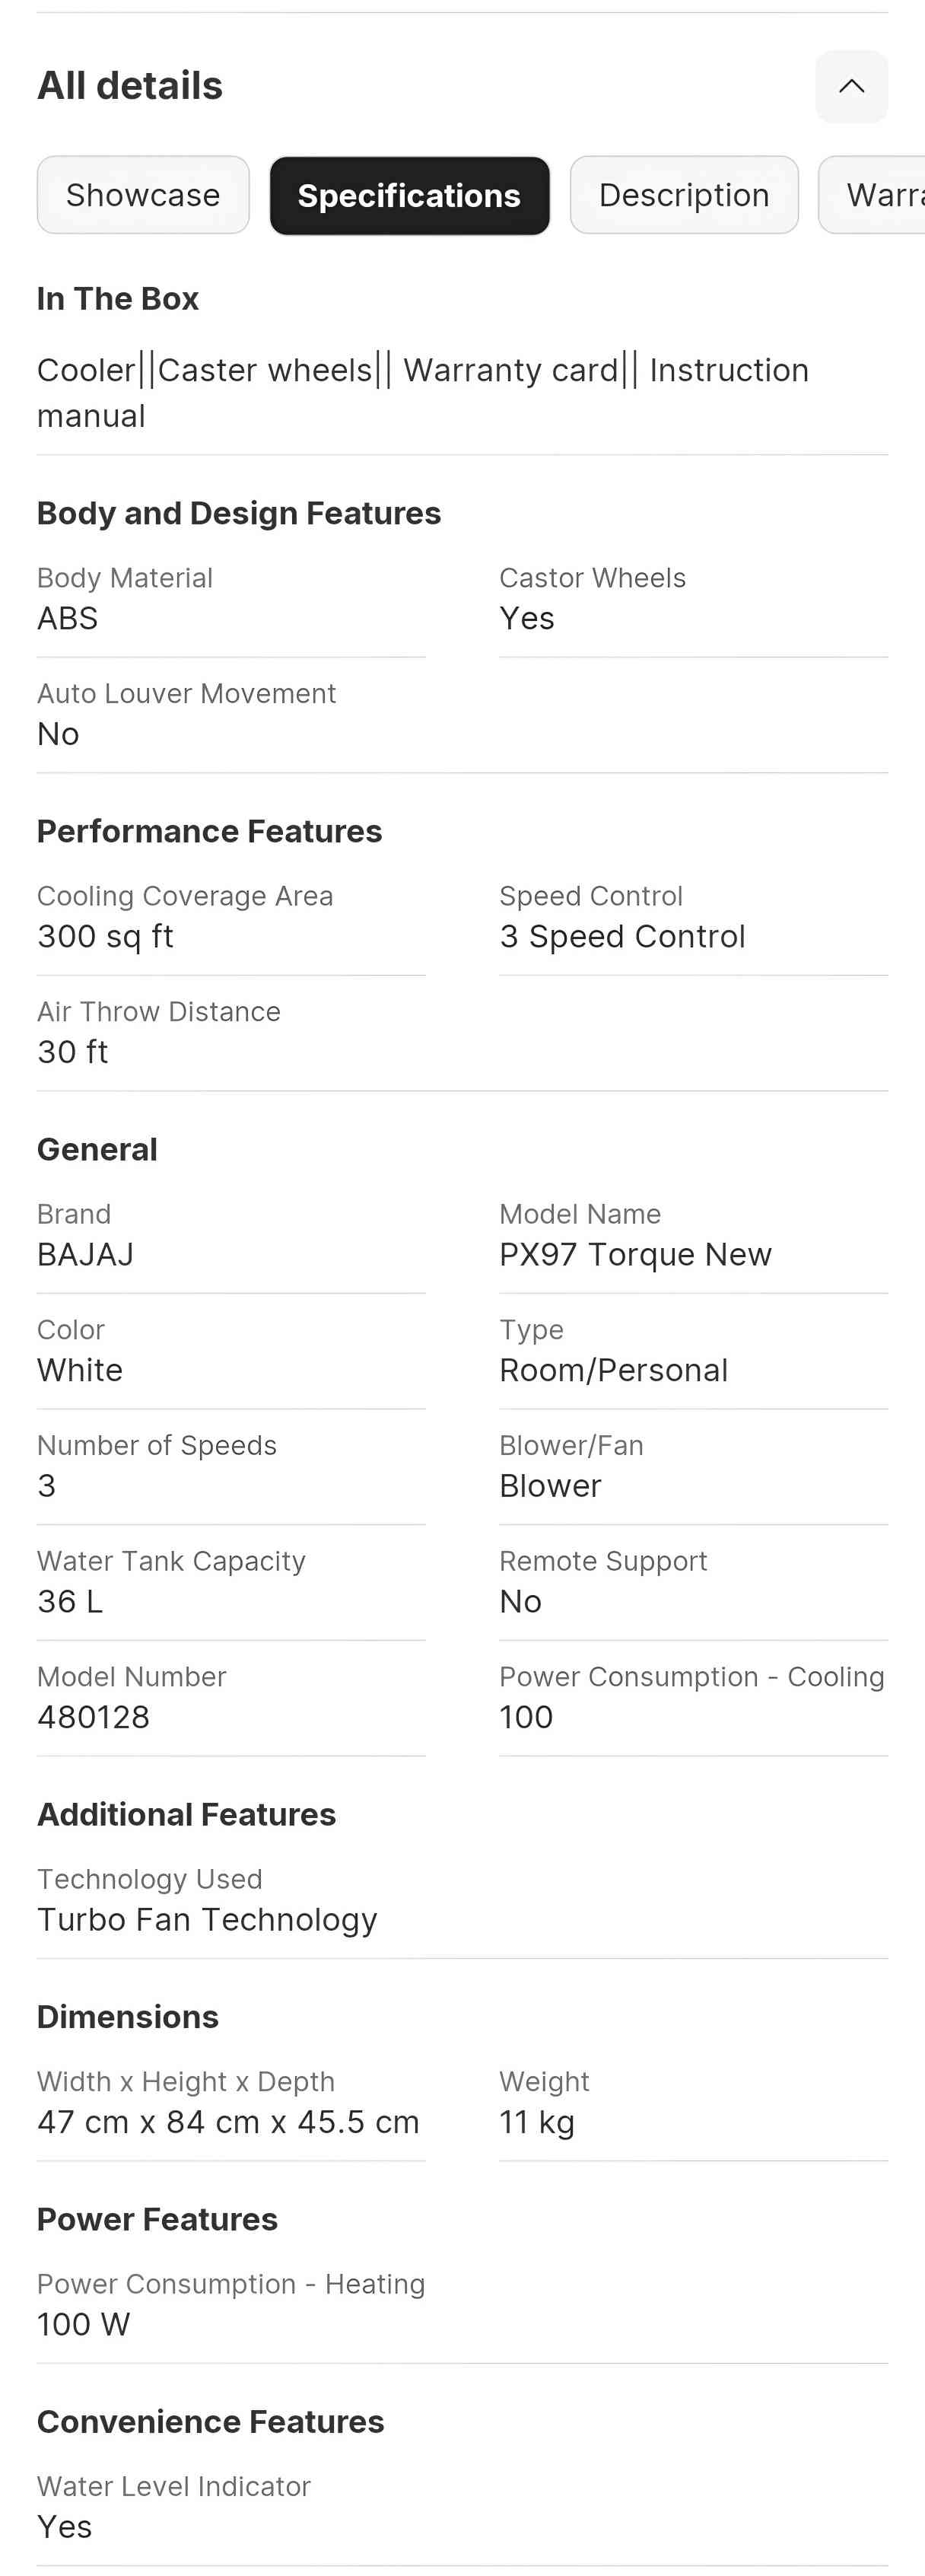
Task: Switch to the Showcase tab
Action: [x=143, y=195]
